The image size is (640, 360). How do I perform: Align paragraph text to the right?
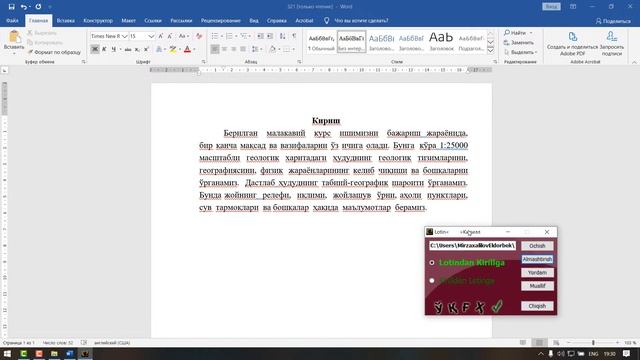point(233,49)
